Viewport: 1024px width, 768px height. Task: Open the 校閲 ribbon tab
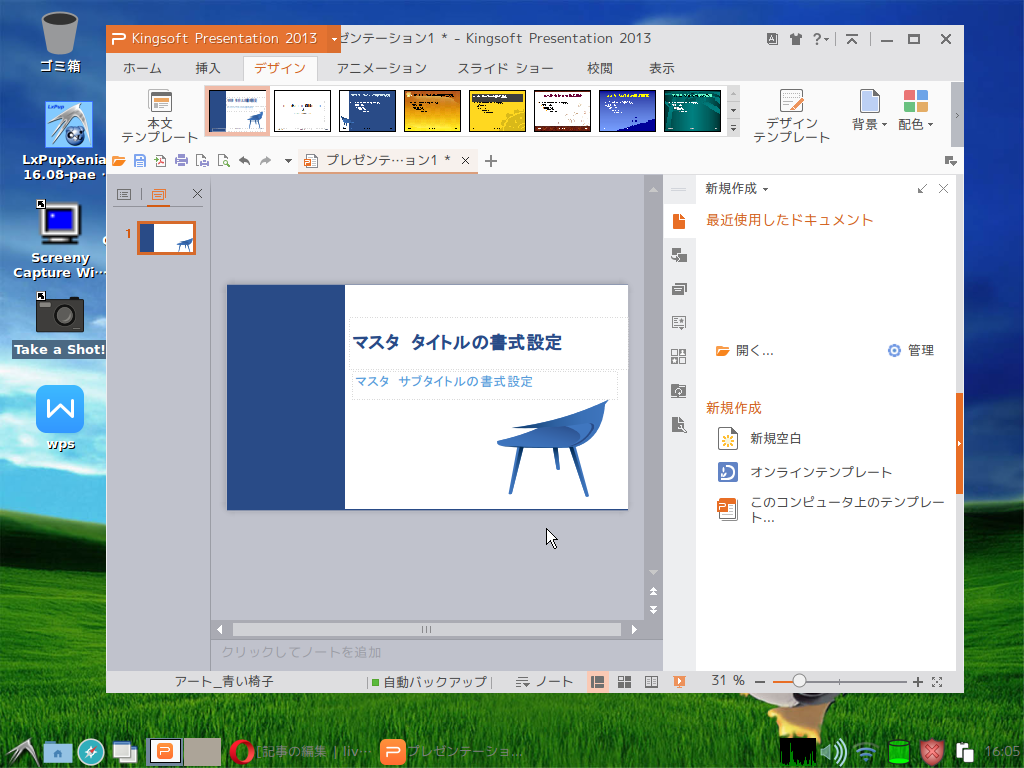pos(600,69)
